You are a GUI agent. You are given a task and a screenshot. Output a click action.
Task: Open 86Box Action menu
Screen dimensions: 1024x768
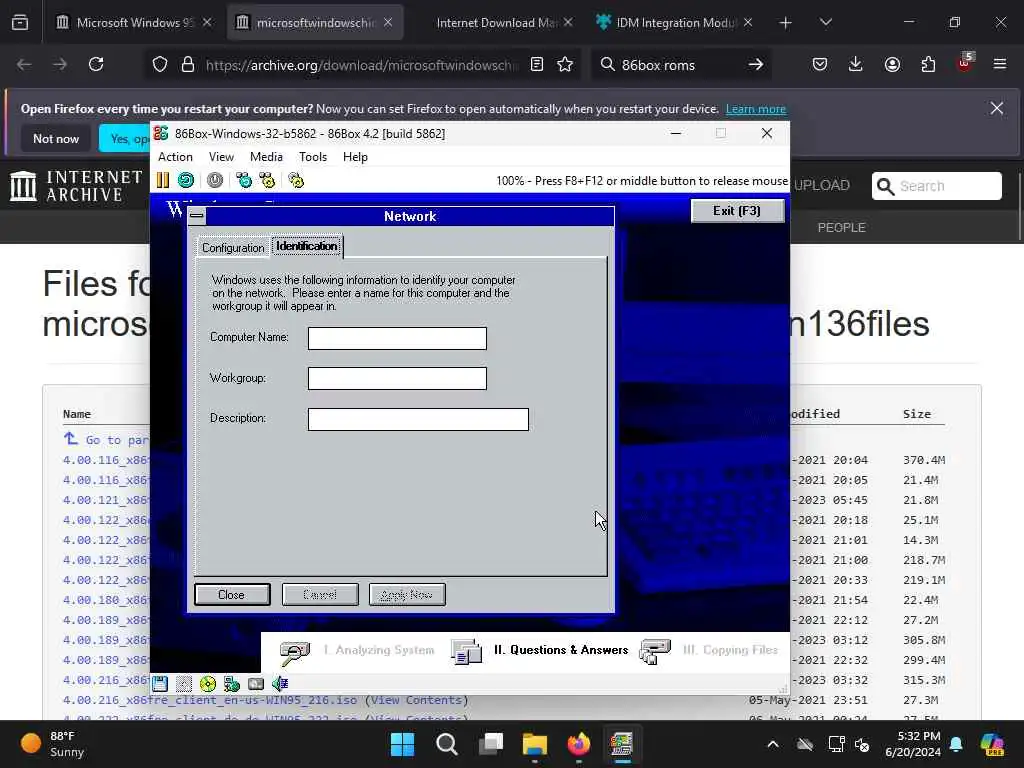click(175, 157)
